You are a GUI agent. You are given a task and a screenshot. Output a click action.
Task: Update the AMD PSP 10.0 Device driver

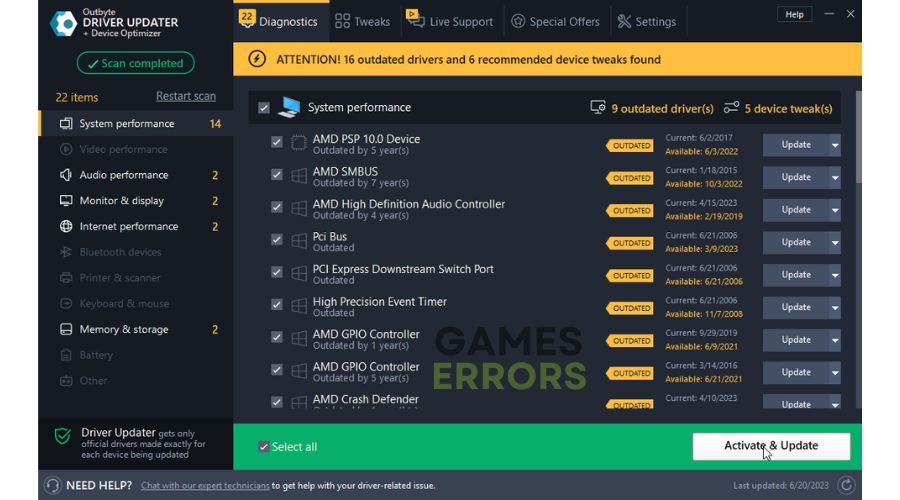click(x=796, y=145)
